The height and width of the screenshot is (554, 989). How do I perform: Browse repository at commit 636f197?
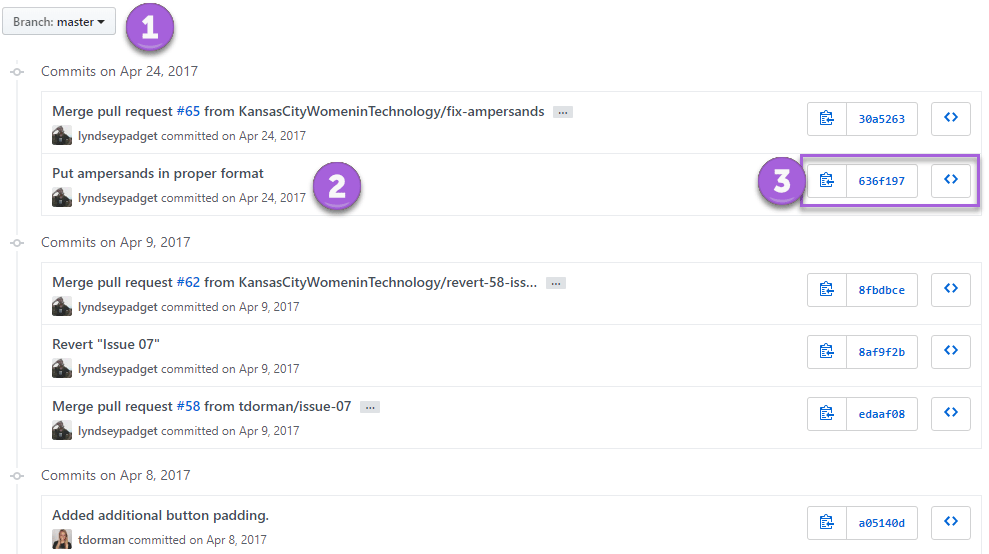(950, 181)
